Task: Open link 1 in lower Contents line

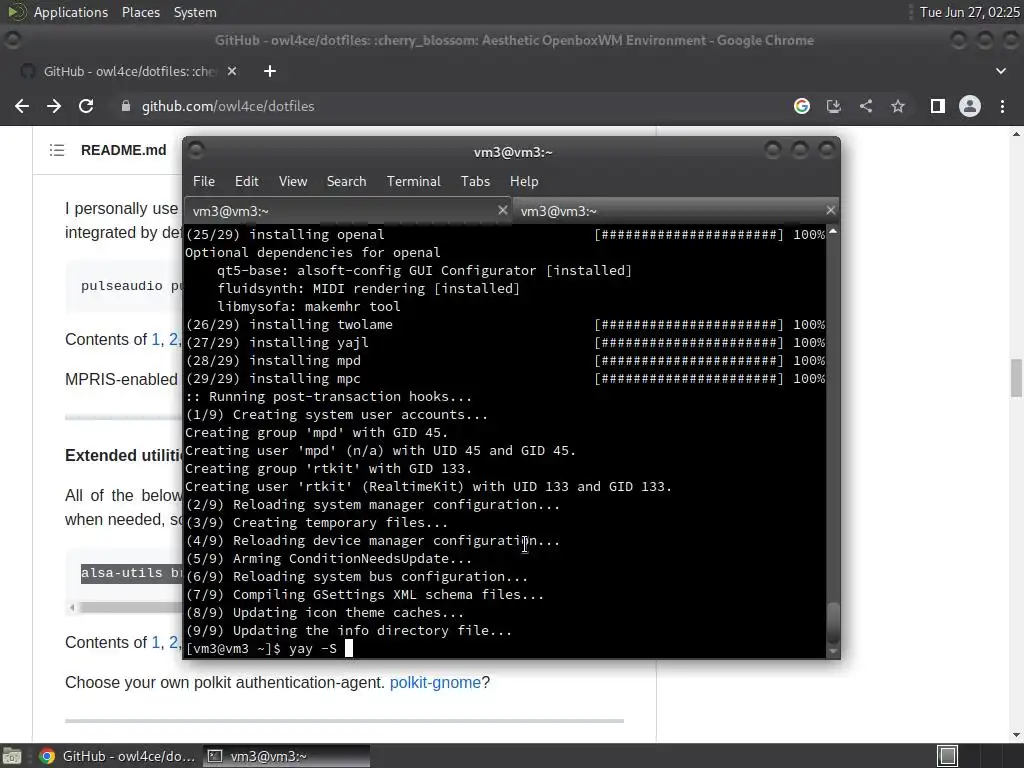Action: click(x=155, y=643)
